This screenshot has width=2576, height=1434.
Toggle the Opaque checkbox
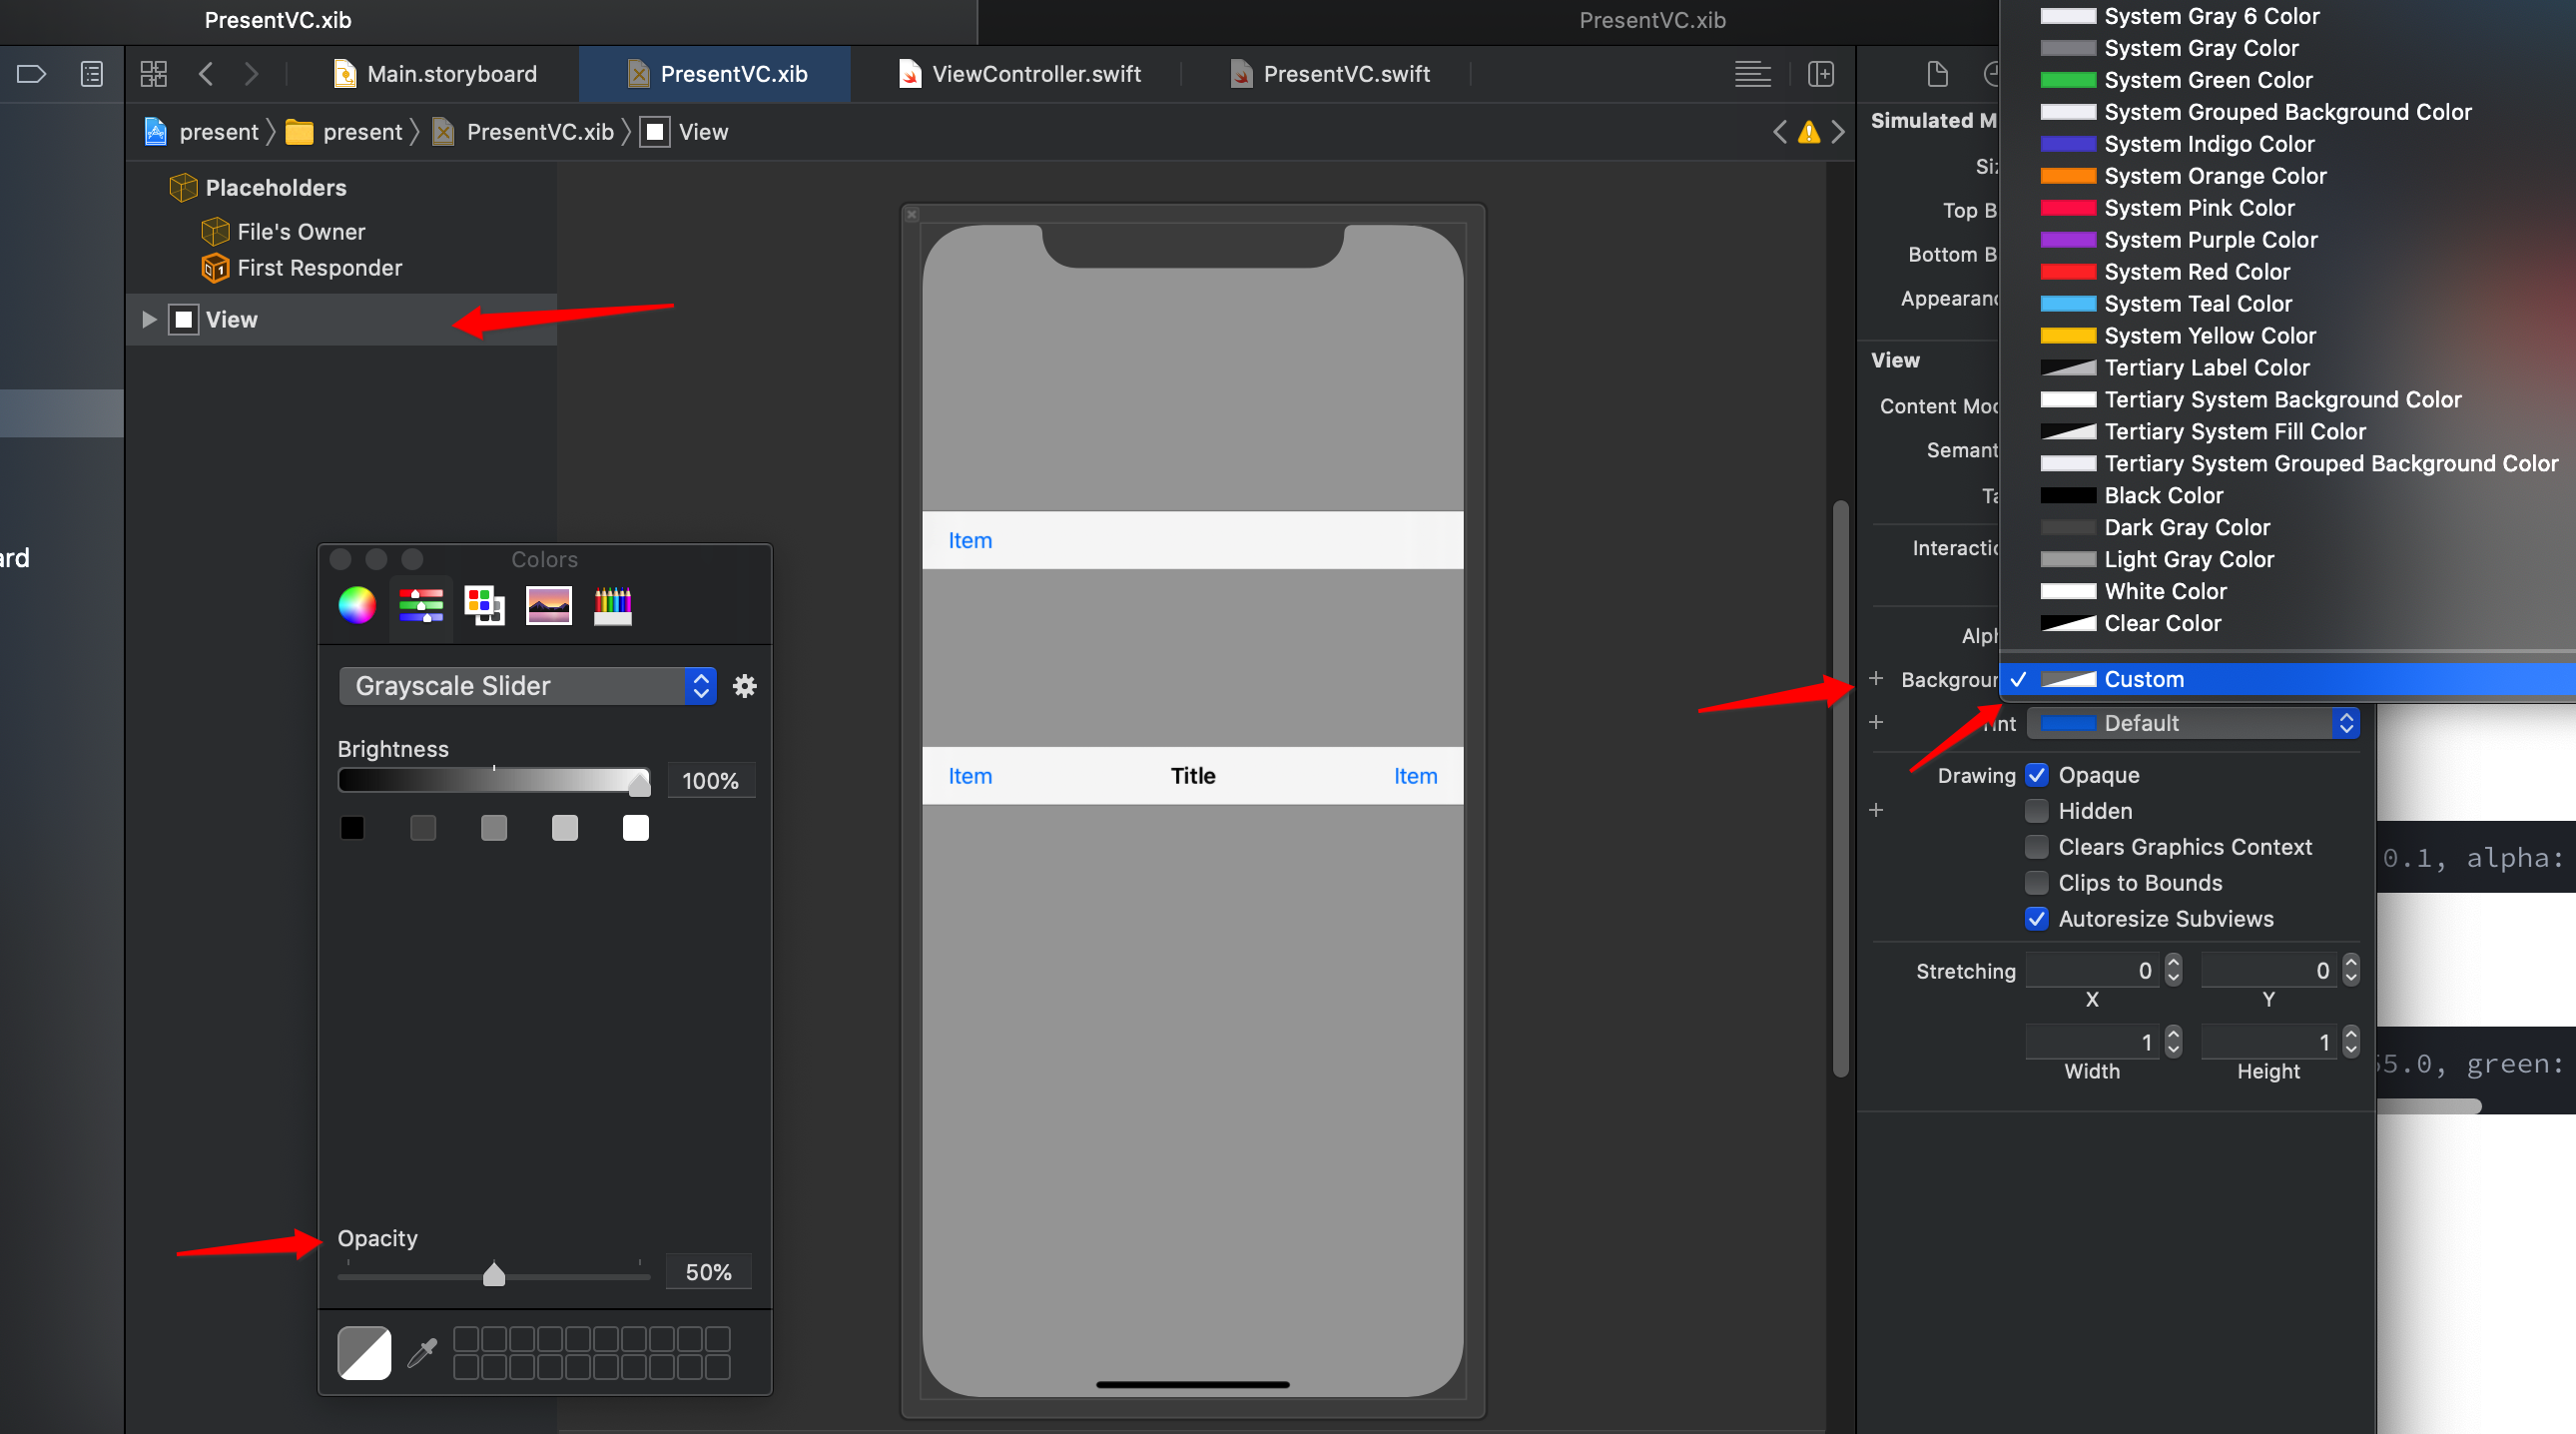(x=2036, y=775)
